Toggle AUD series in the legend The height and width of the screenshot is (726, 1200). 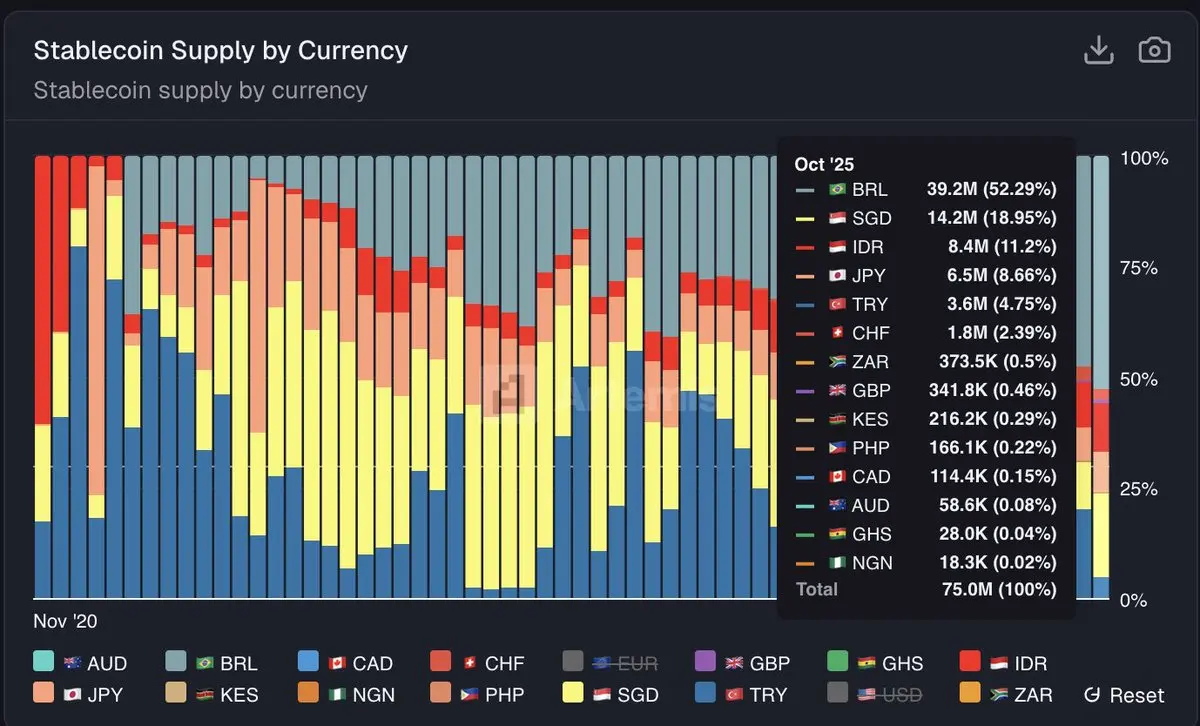[106, 663]
